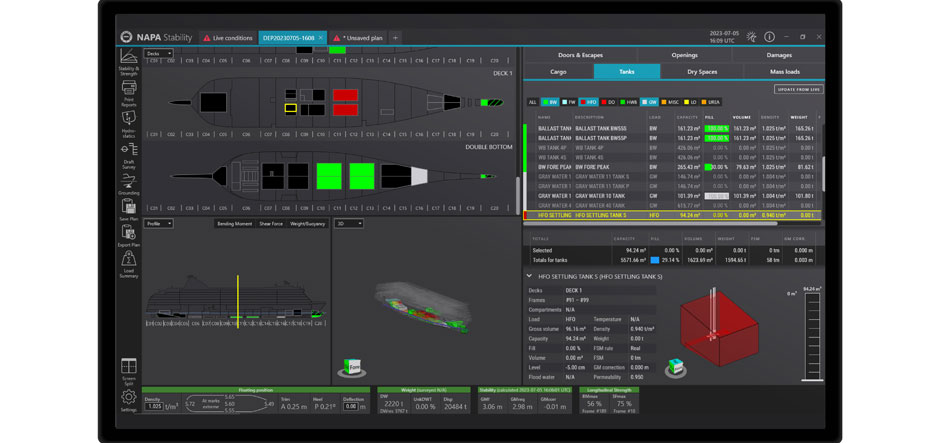Click the tank level gauge ruler
This screenshot has width=940, height=443.
(x=811, y=336)
